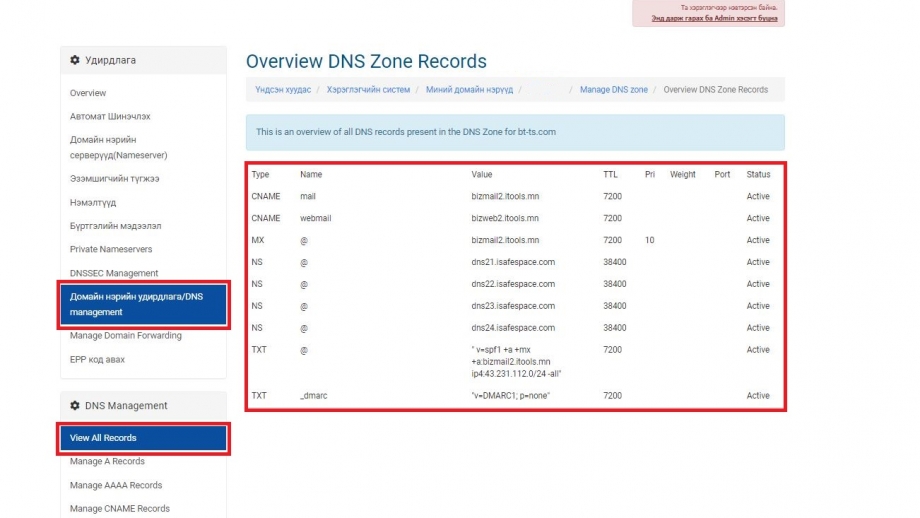Click the priority value 10

tap(650, 240)
